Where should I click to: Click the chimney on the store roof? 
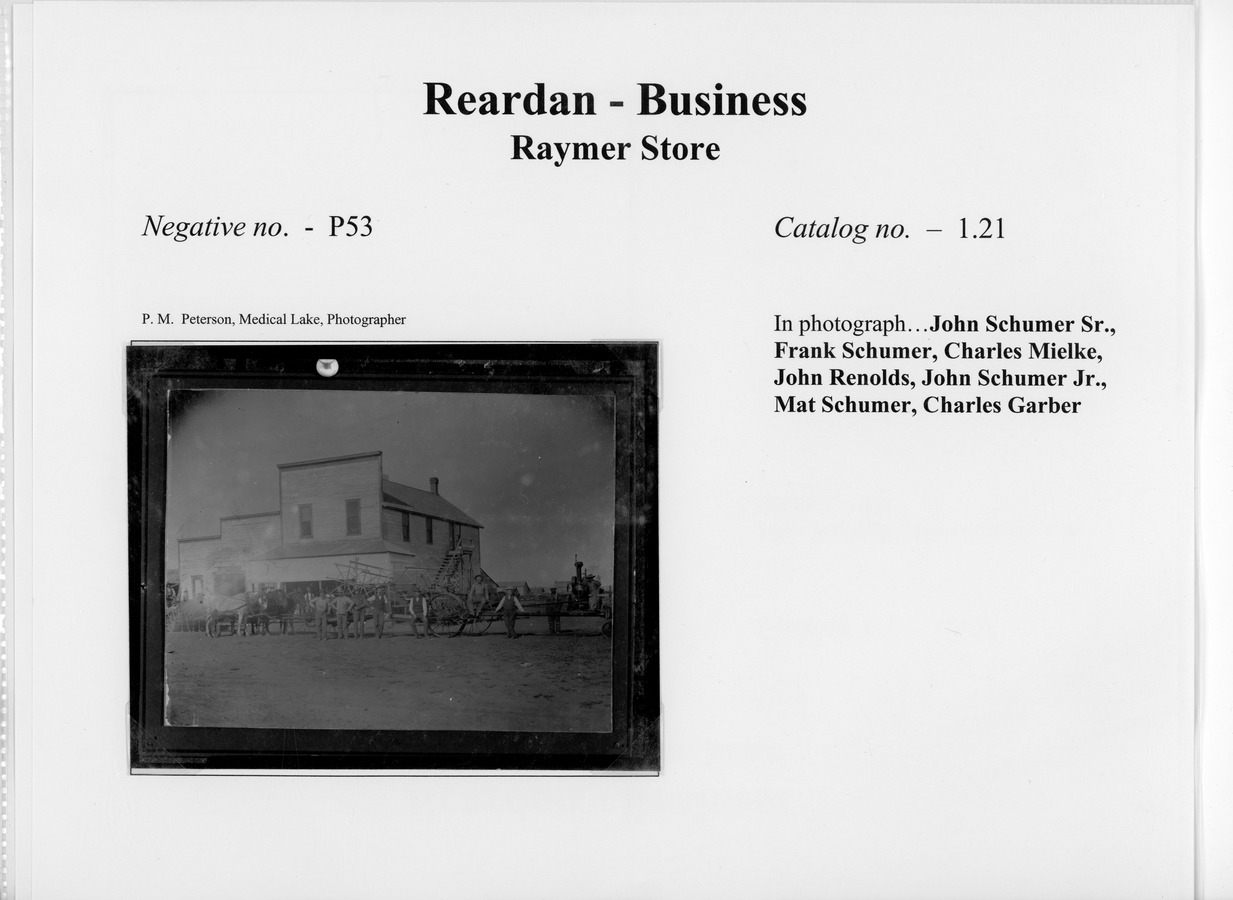point(434,485)
